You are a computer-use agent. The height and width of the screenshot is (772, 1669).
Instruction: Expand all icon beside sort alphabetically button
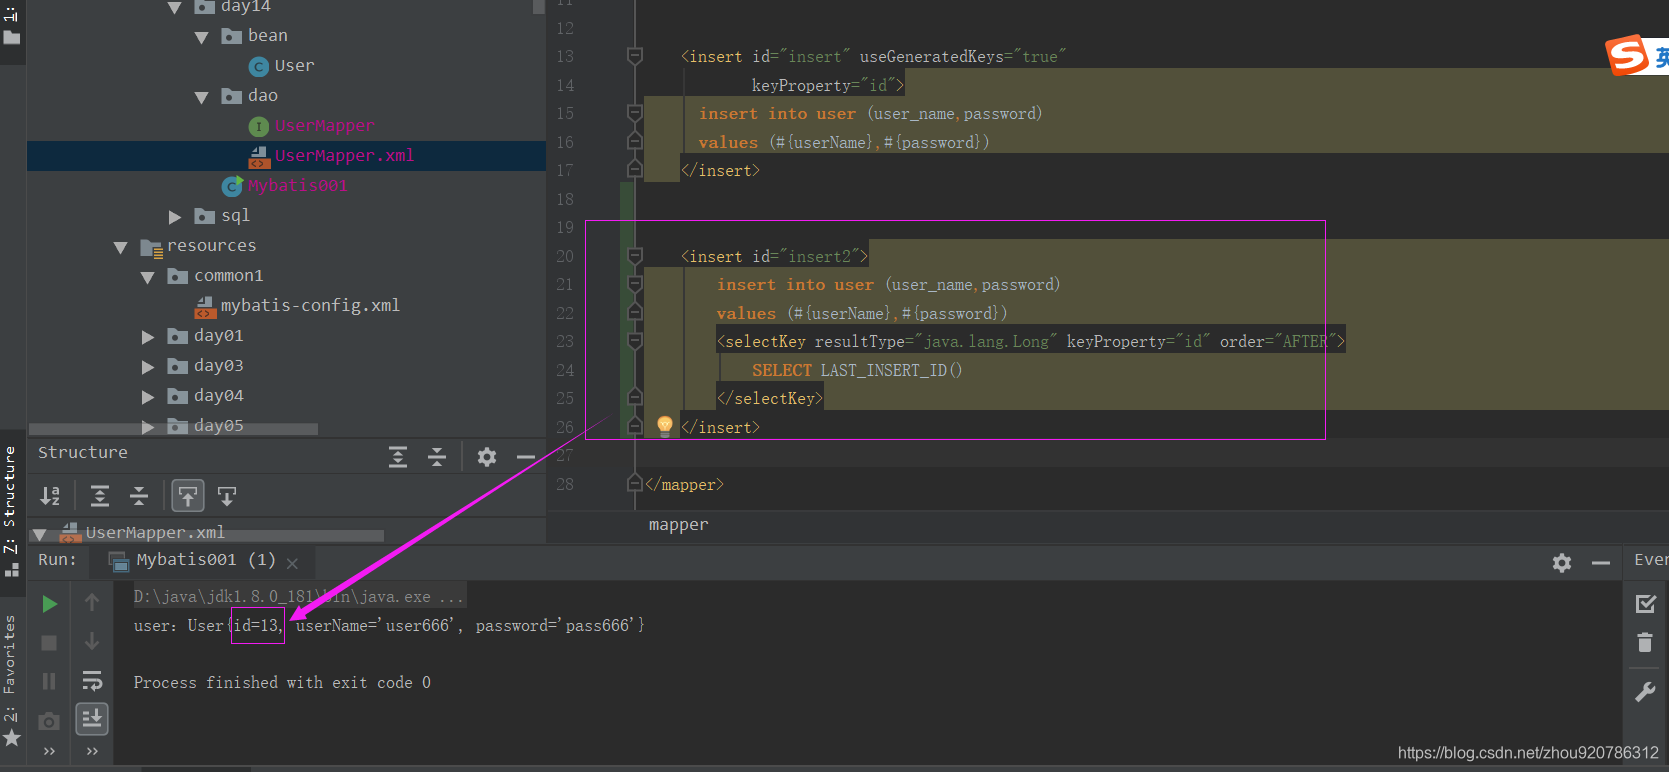click(x=100, y=496)
